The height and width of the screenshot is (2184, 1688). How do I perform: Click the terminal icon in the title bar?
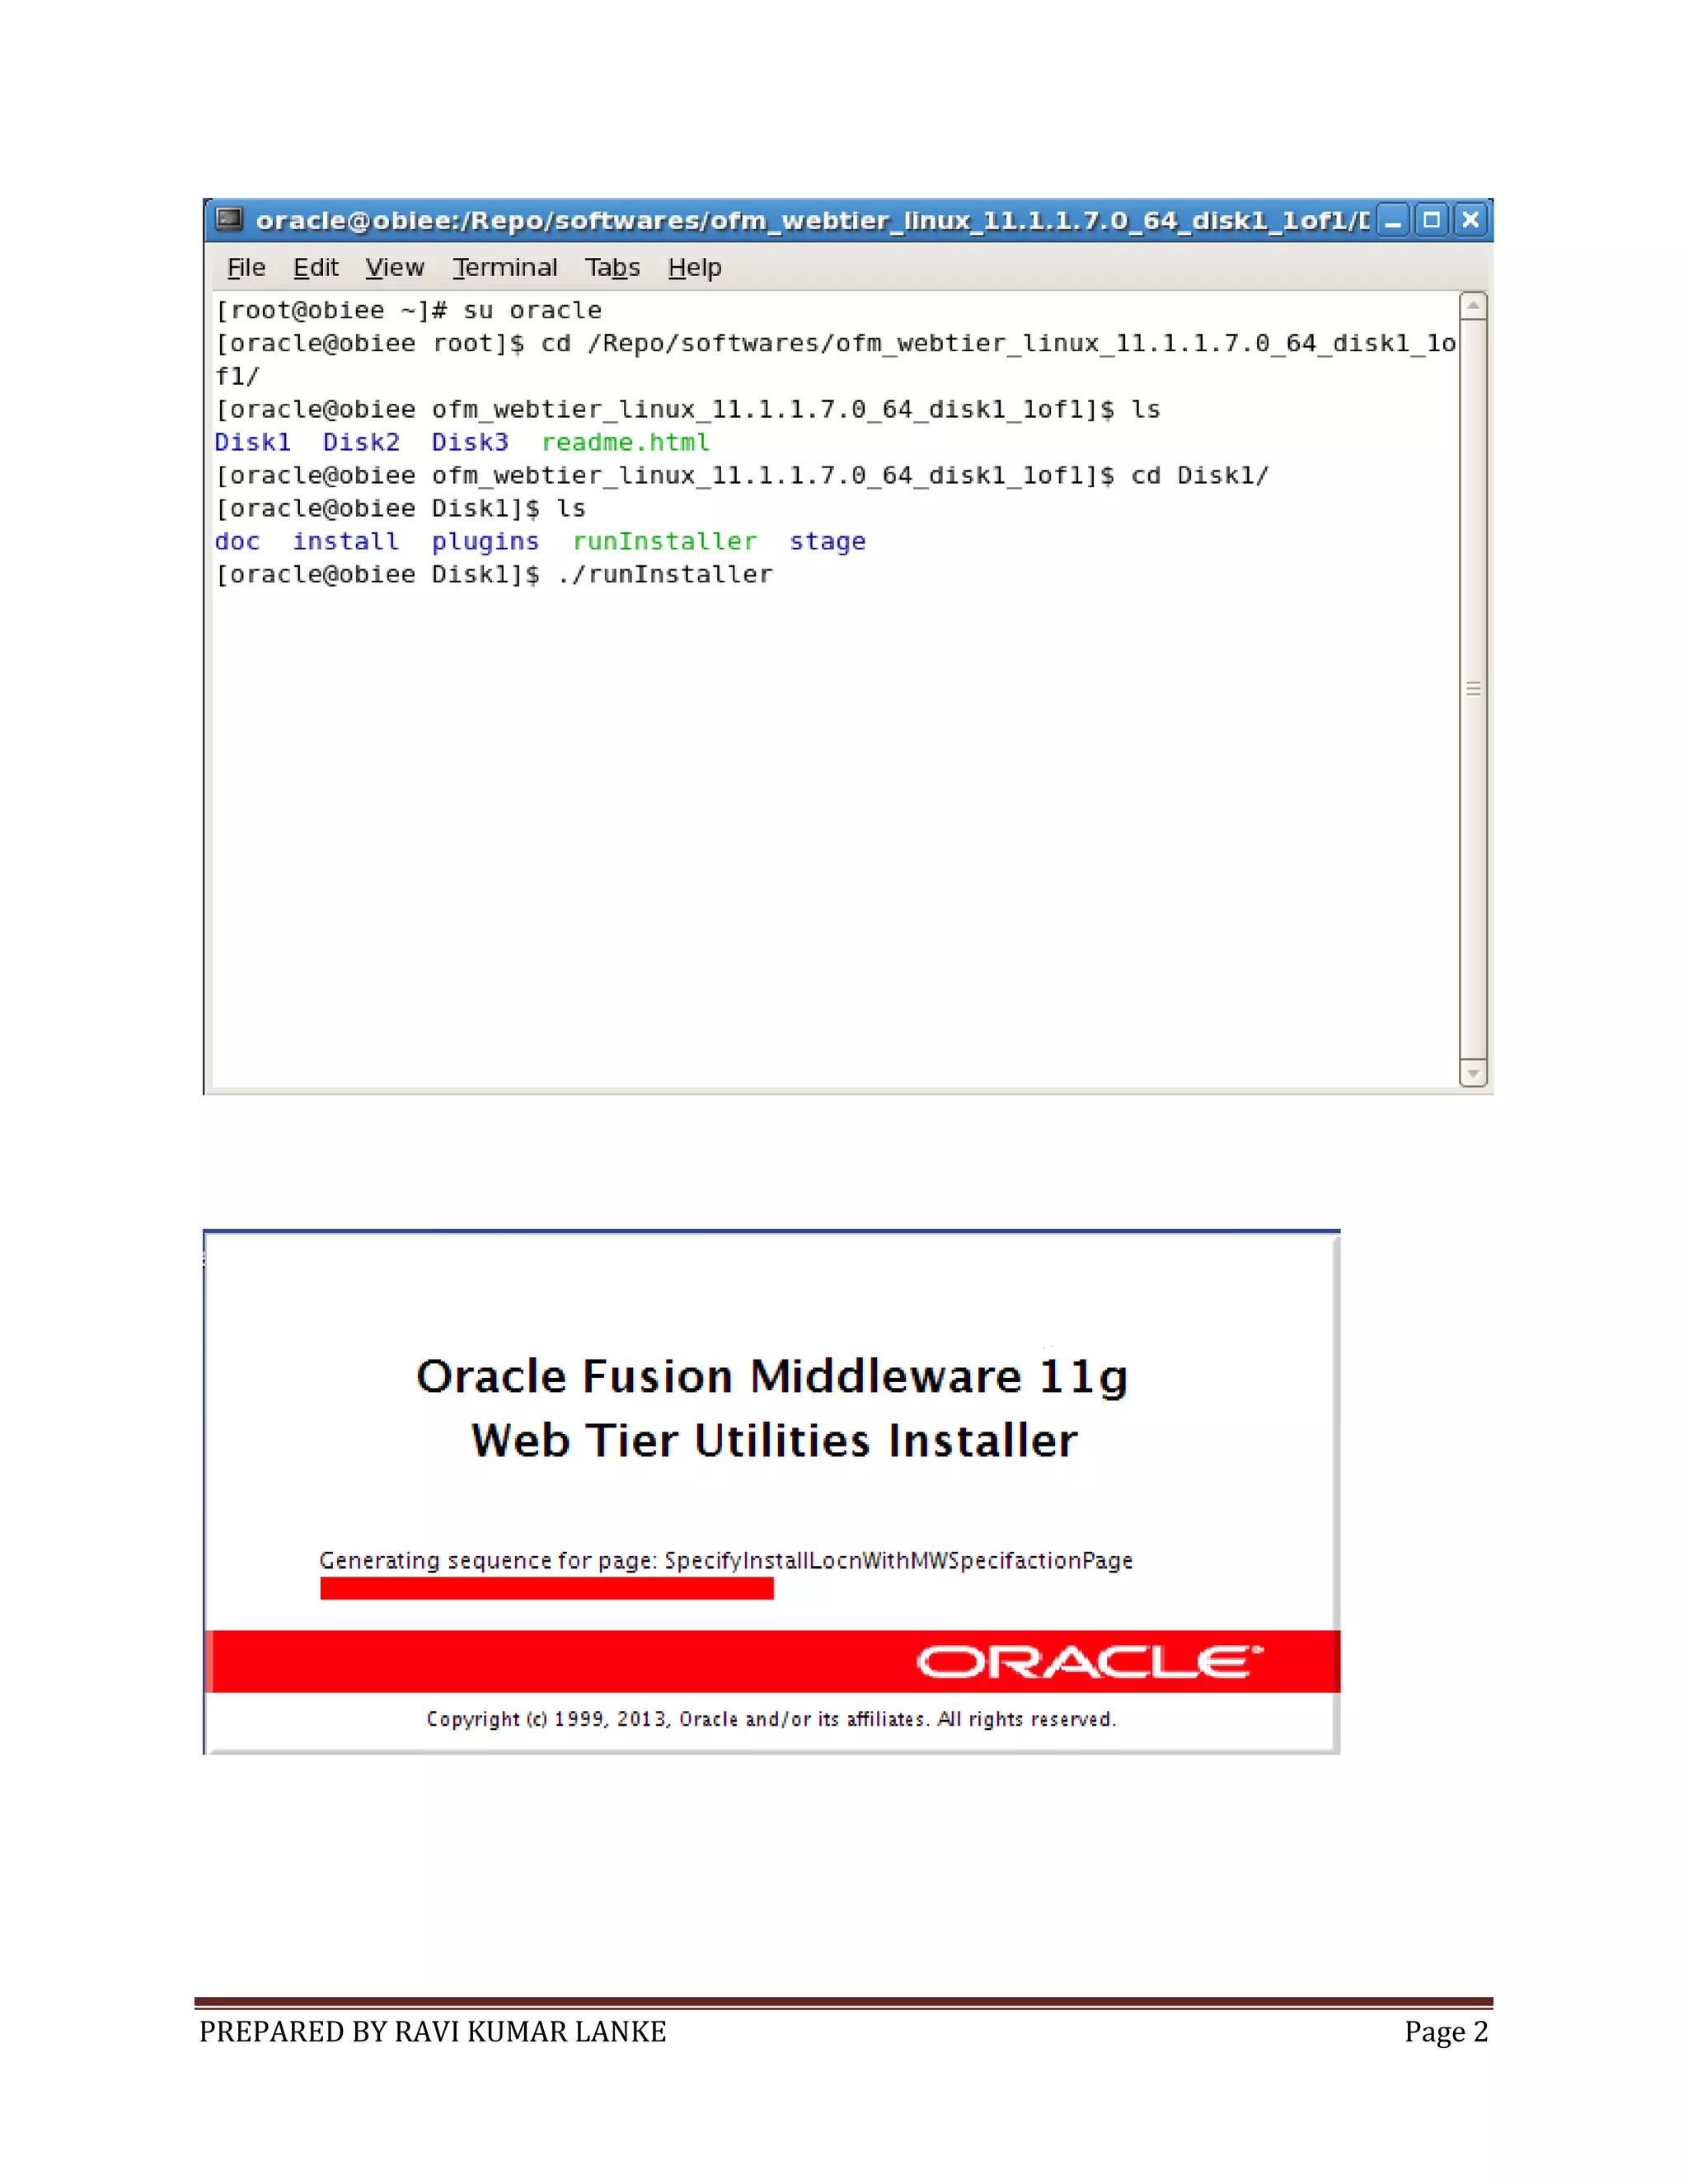point(230,219)
